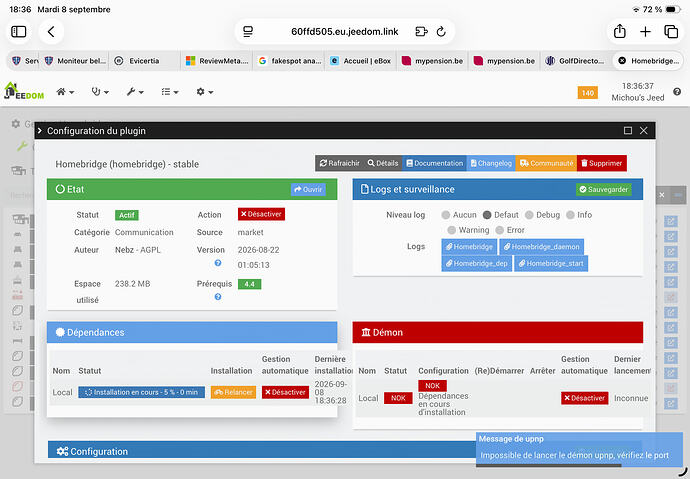The width and height of the screenshot is (690, 479).
Task: Select the Info log level
Action: 570,215
